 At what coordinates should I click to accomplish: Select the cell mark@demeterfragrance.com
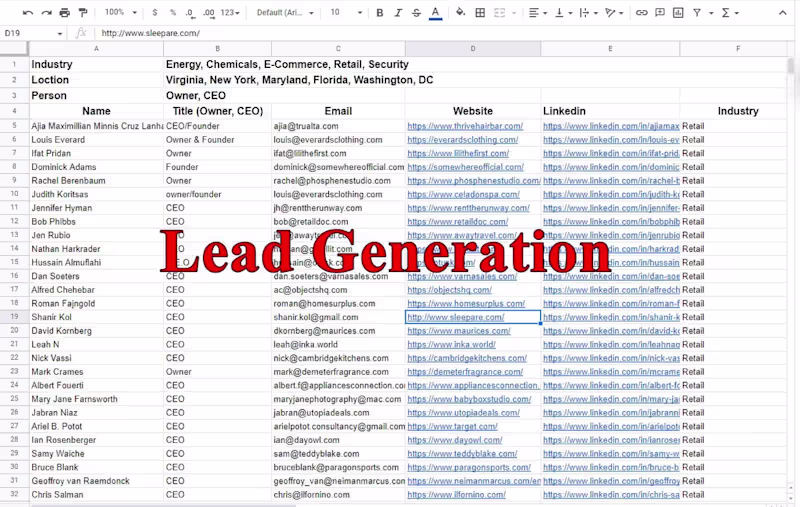coord(338,372)
